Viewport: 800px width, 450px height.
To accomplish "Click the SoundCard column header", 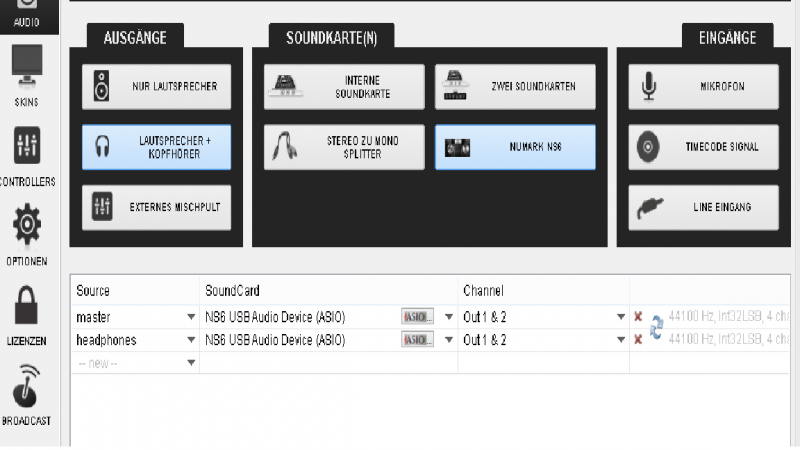I will pyautogui.click(x=232, y=291).
